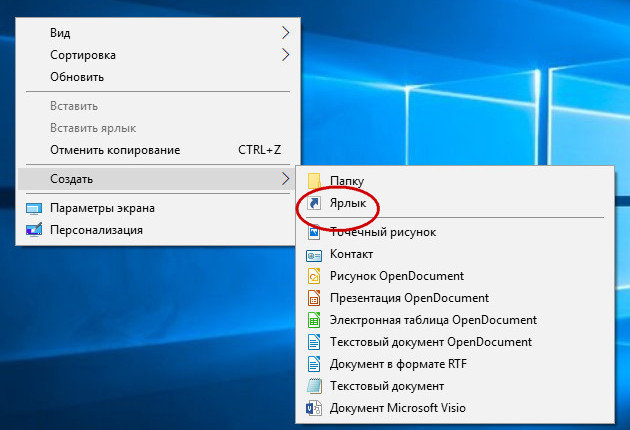630x430 pixels.
Task: Expand the Создать submenu arrow
Action: [x=285, y=179]
